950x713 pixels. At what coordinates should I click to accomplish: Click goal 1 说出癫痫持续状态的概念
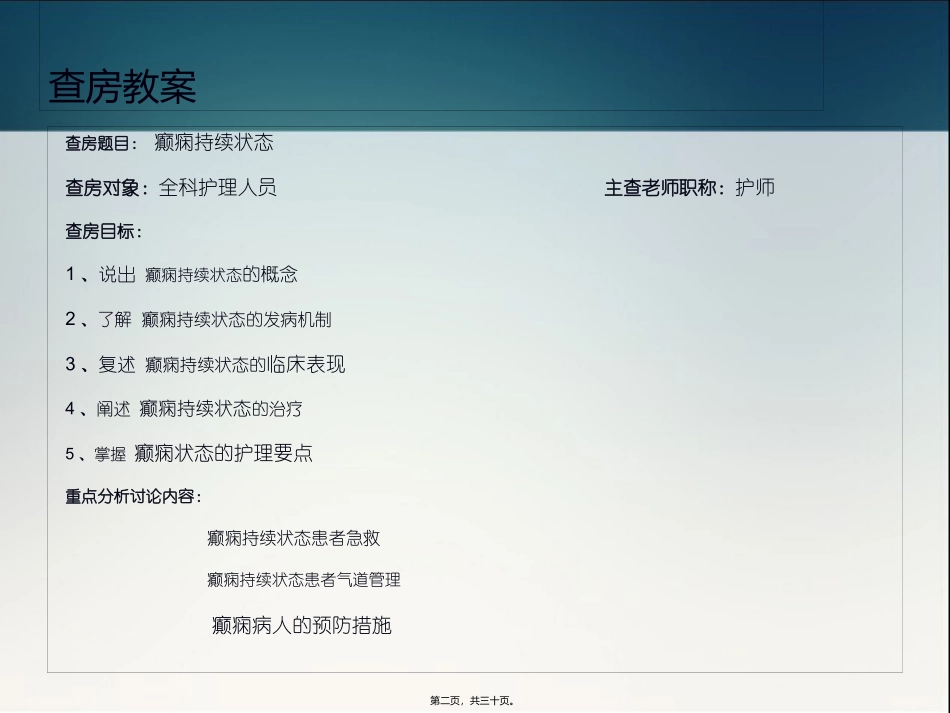[x=182, y=274]
